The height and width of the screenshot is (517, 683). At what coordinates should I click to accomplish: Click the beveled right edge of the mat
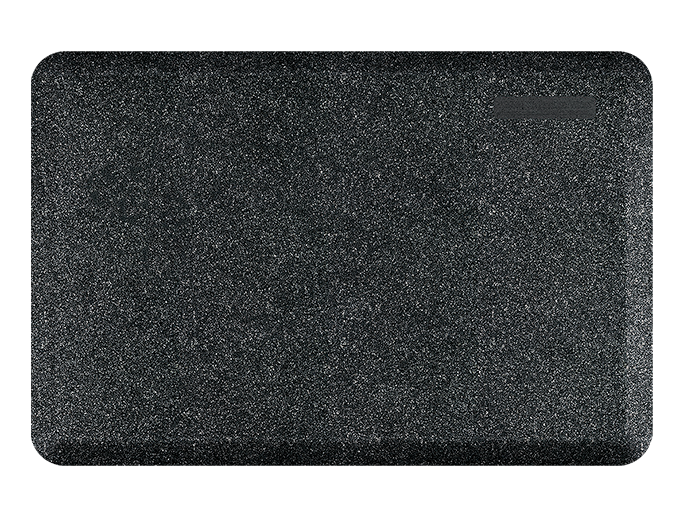pyautogui.click(x=645, y=258)
